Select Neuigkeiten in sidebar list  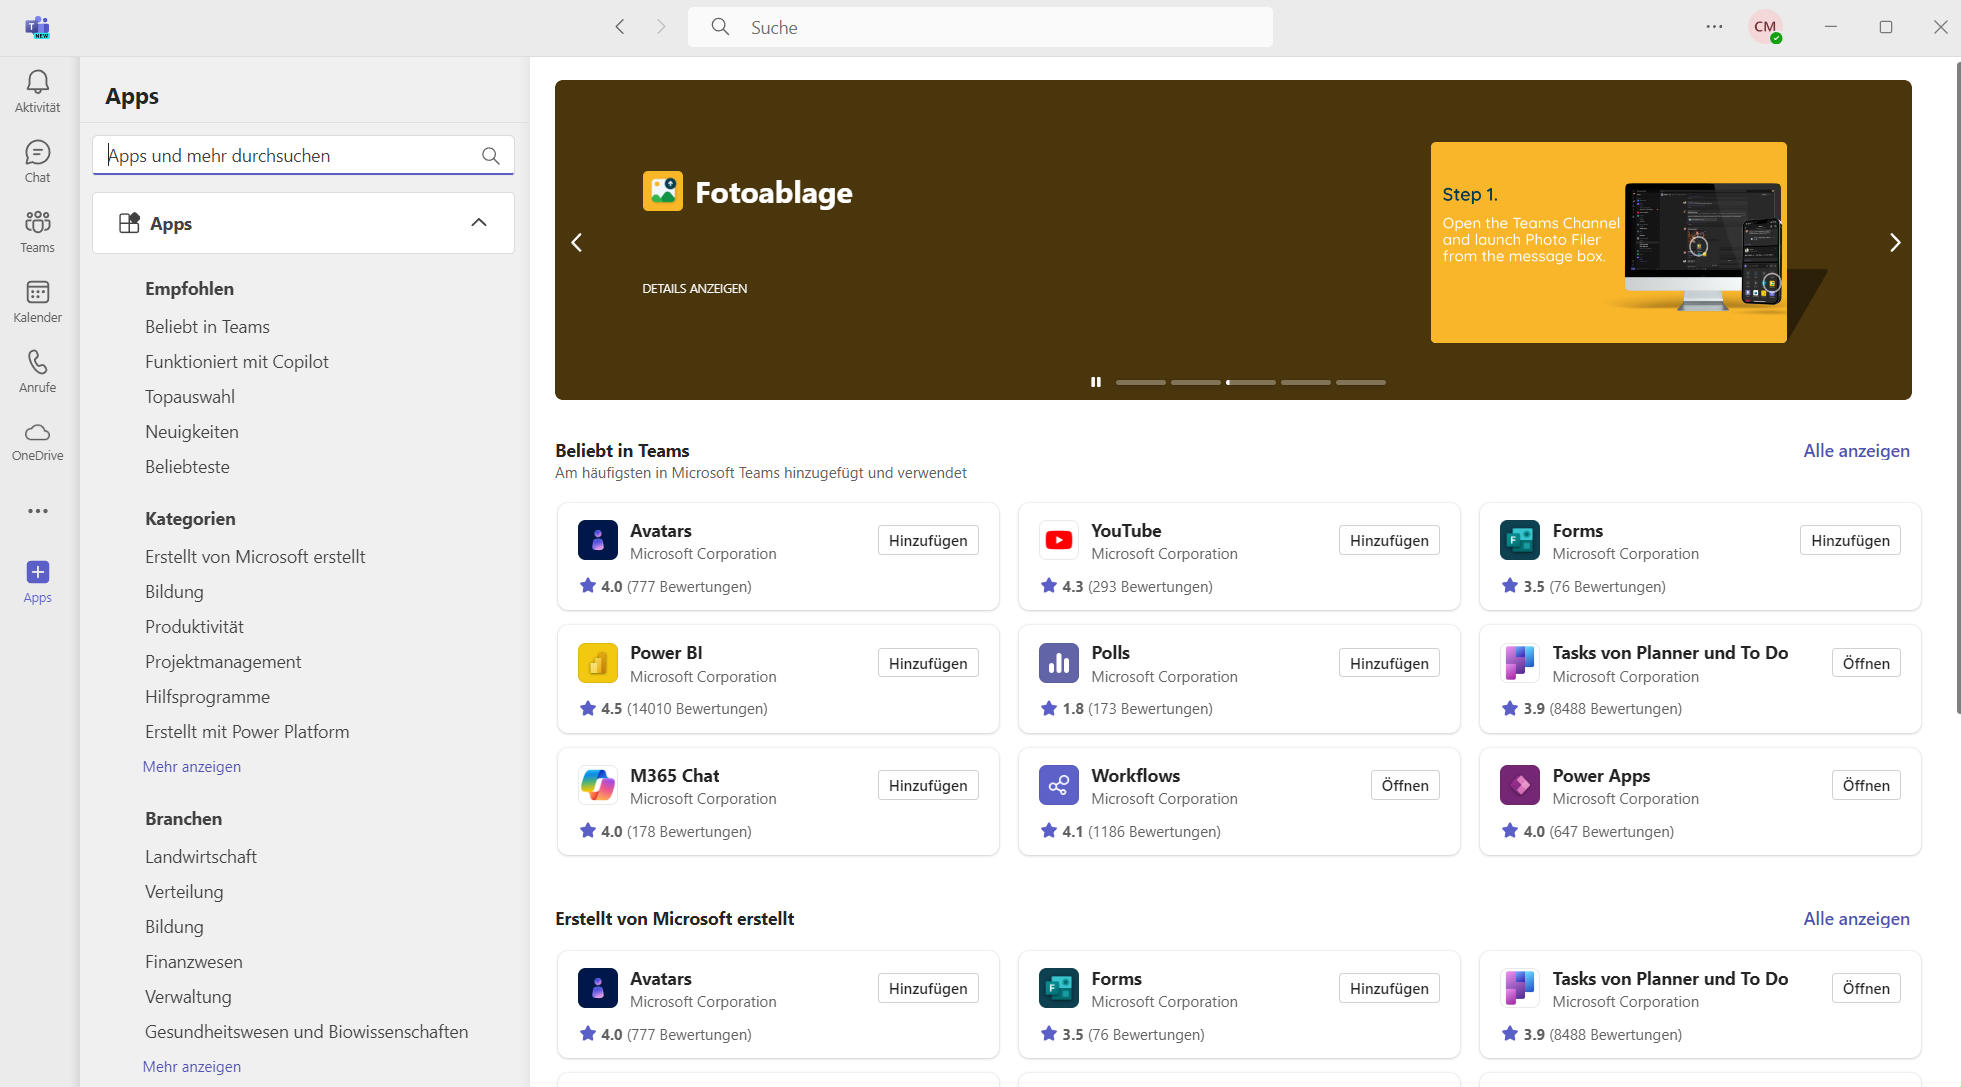[x=192, y=432]
